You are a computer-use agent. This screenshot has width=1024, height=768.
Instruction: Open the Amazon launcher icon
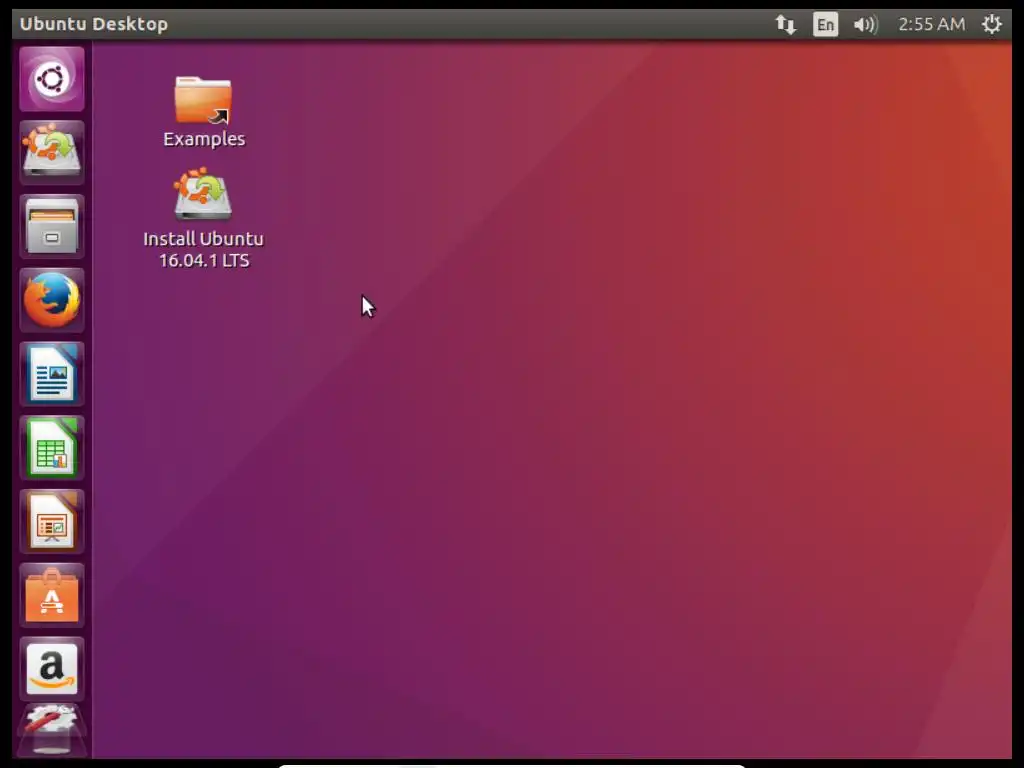pyautogui.click(x=52, y=669)
